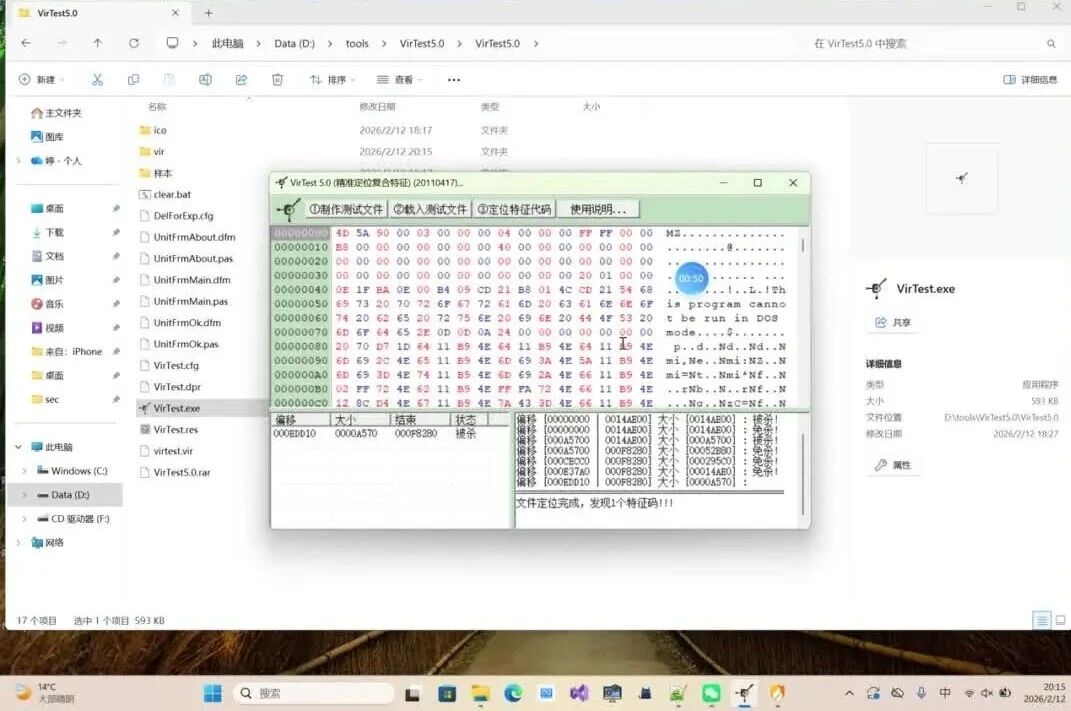Image resolution: width=1071 pixels, height=711 pixels.
Task: Open the three-dot more options menu
Action: (454, 80)
